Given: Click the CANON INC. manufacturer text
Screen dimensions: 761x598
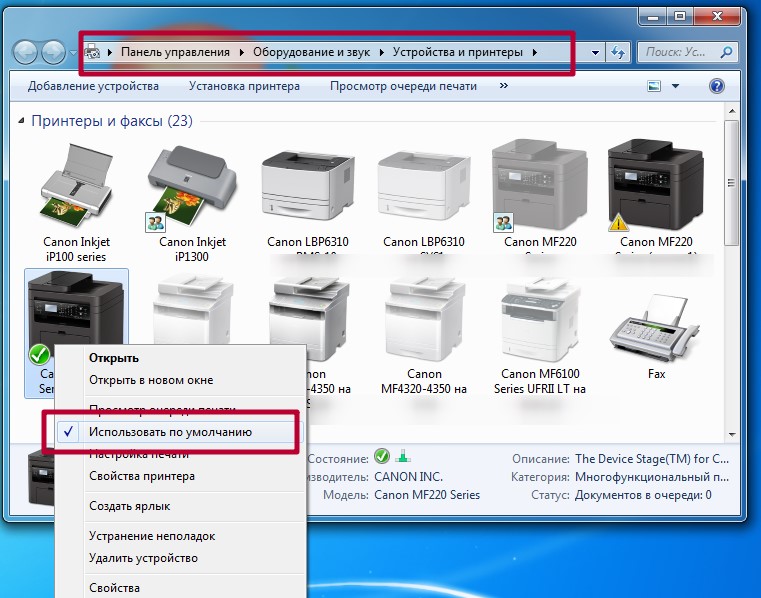Looking at the screenshot, I should [408, 477].
